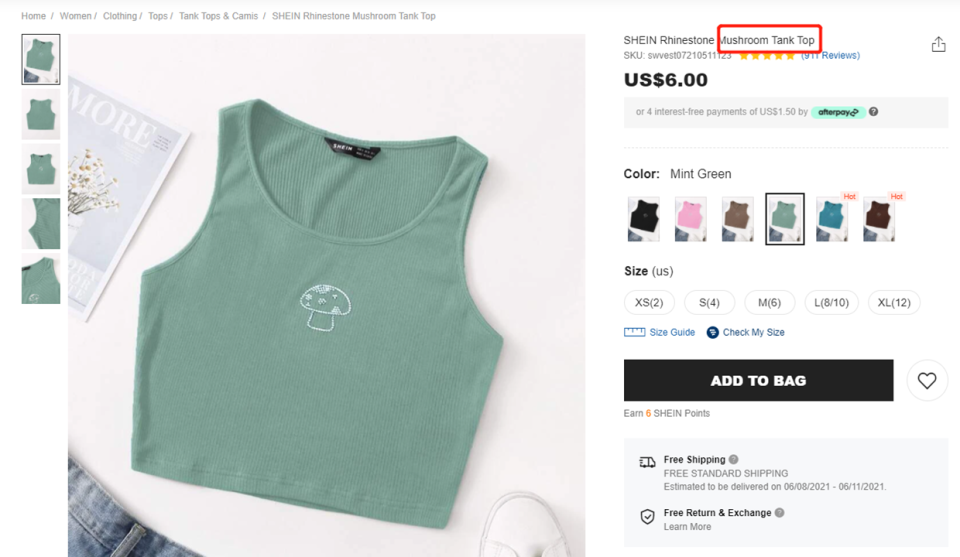
Task: Open the 911 Reviews link
Action: (x=831, y=56)
